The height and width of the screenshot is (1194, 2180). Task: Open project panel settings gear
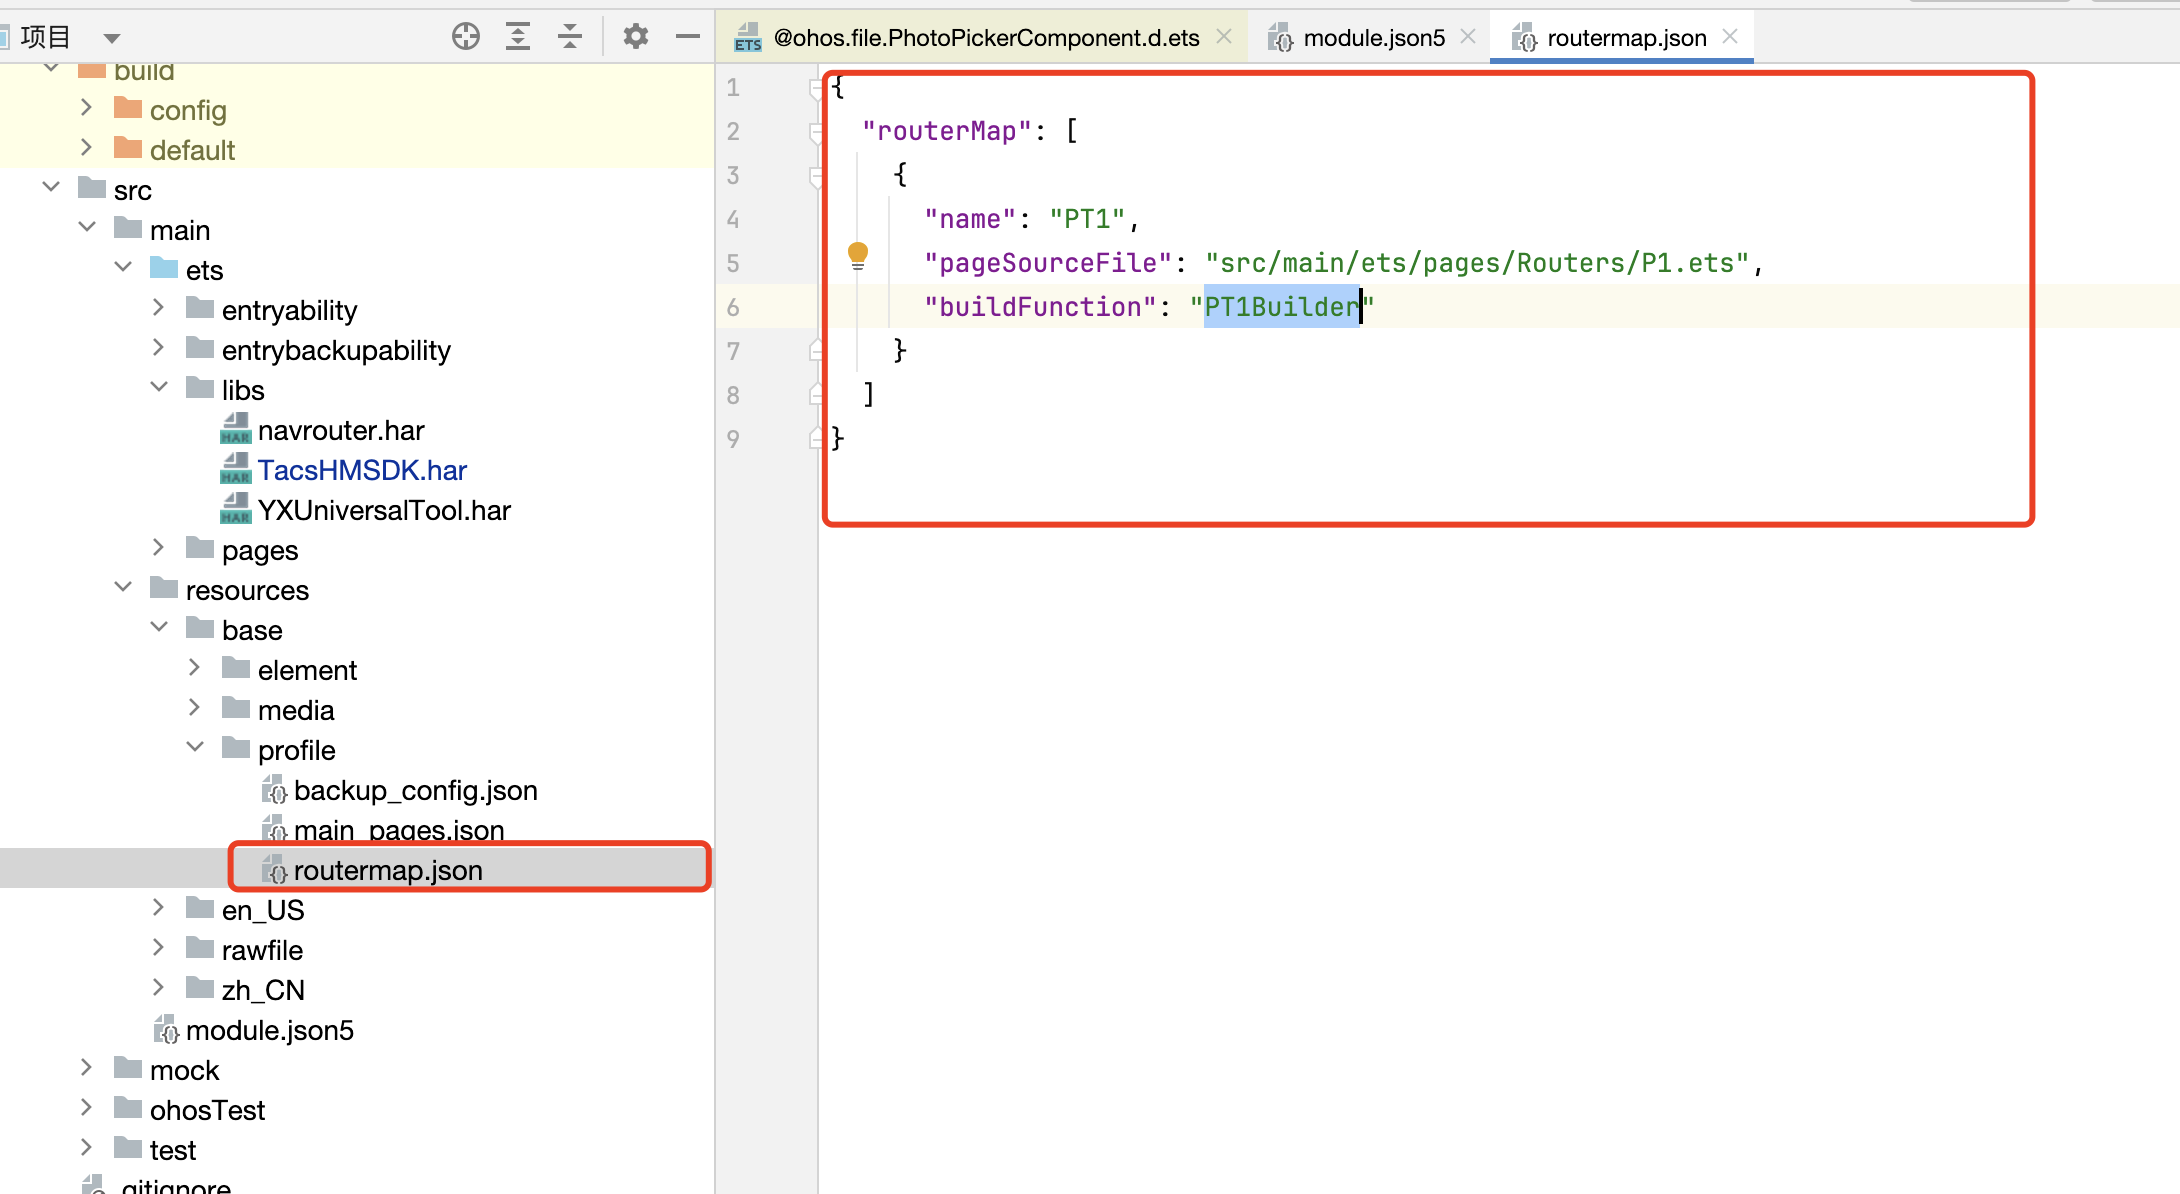[636, 37]
